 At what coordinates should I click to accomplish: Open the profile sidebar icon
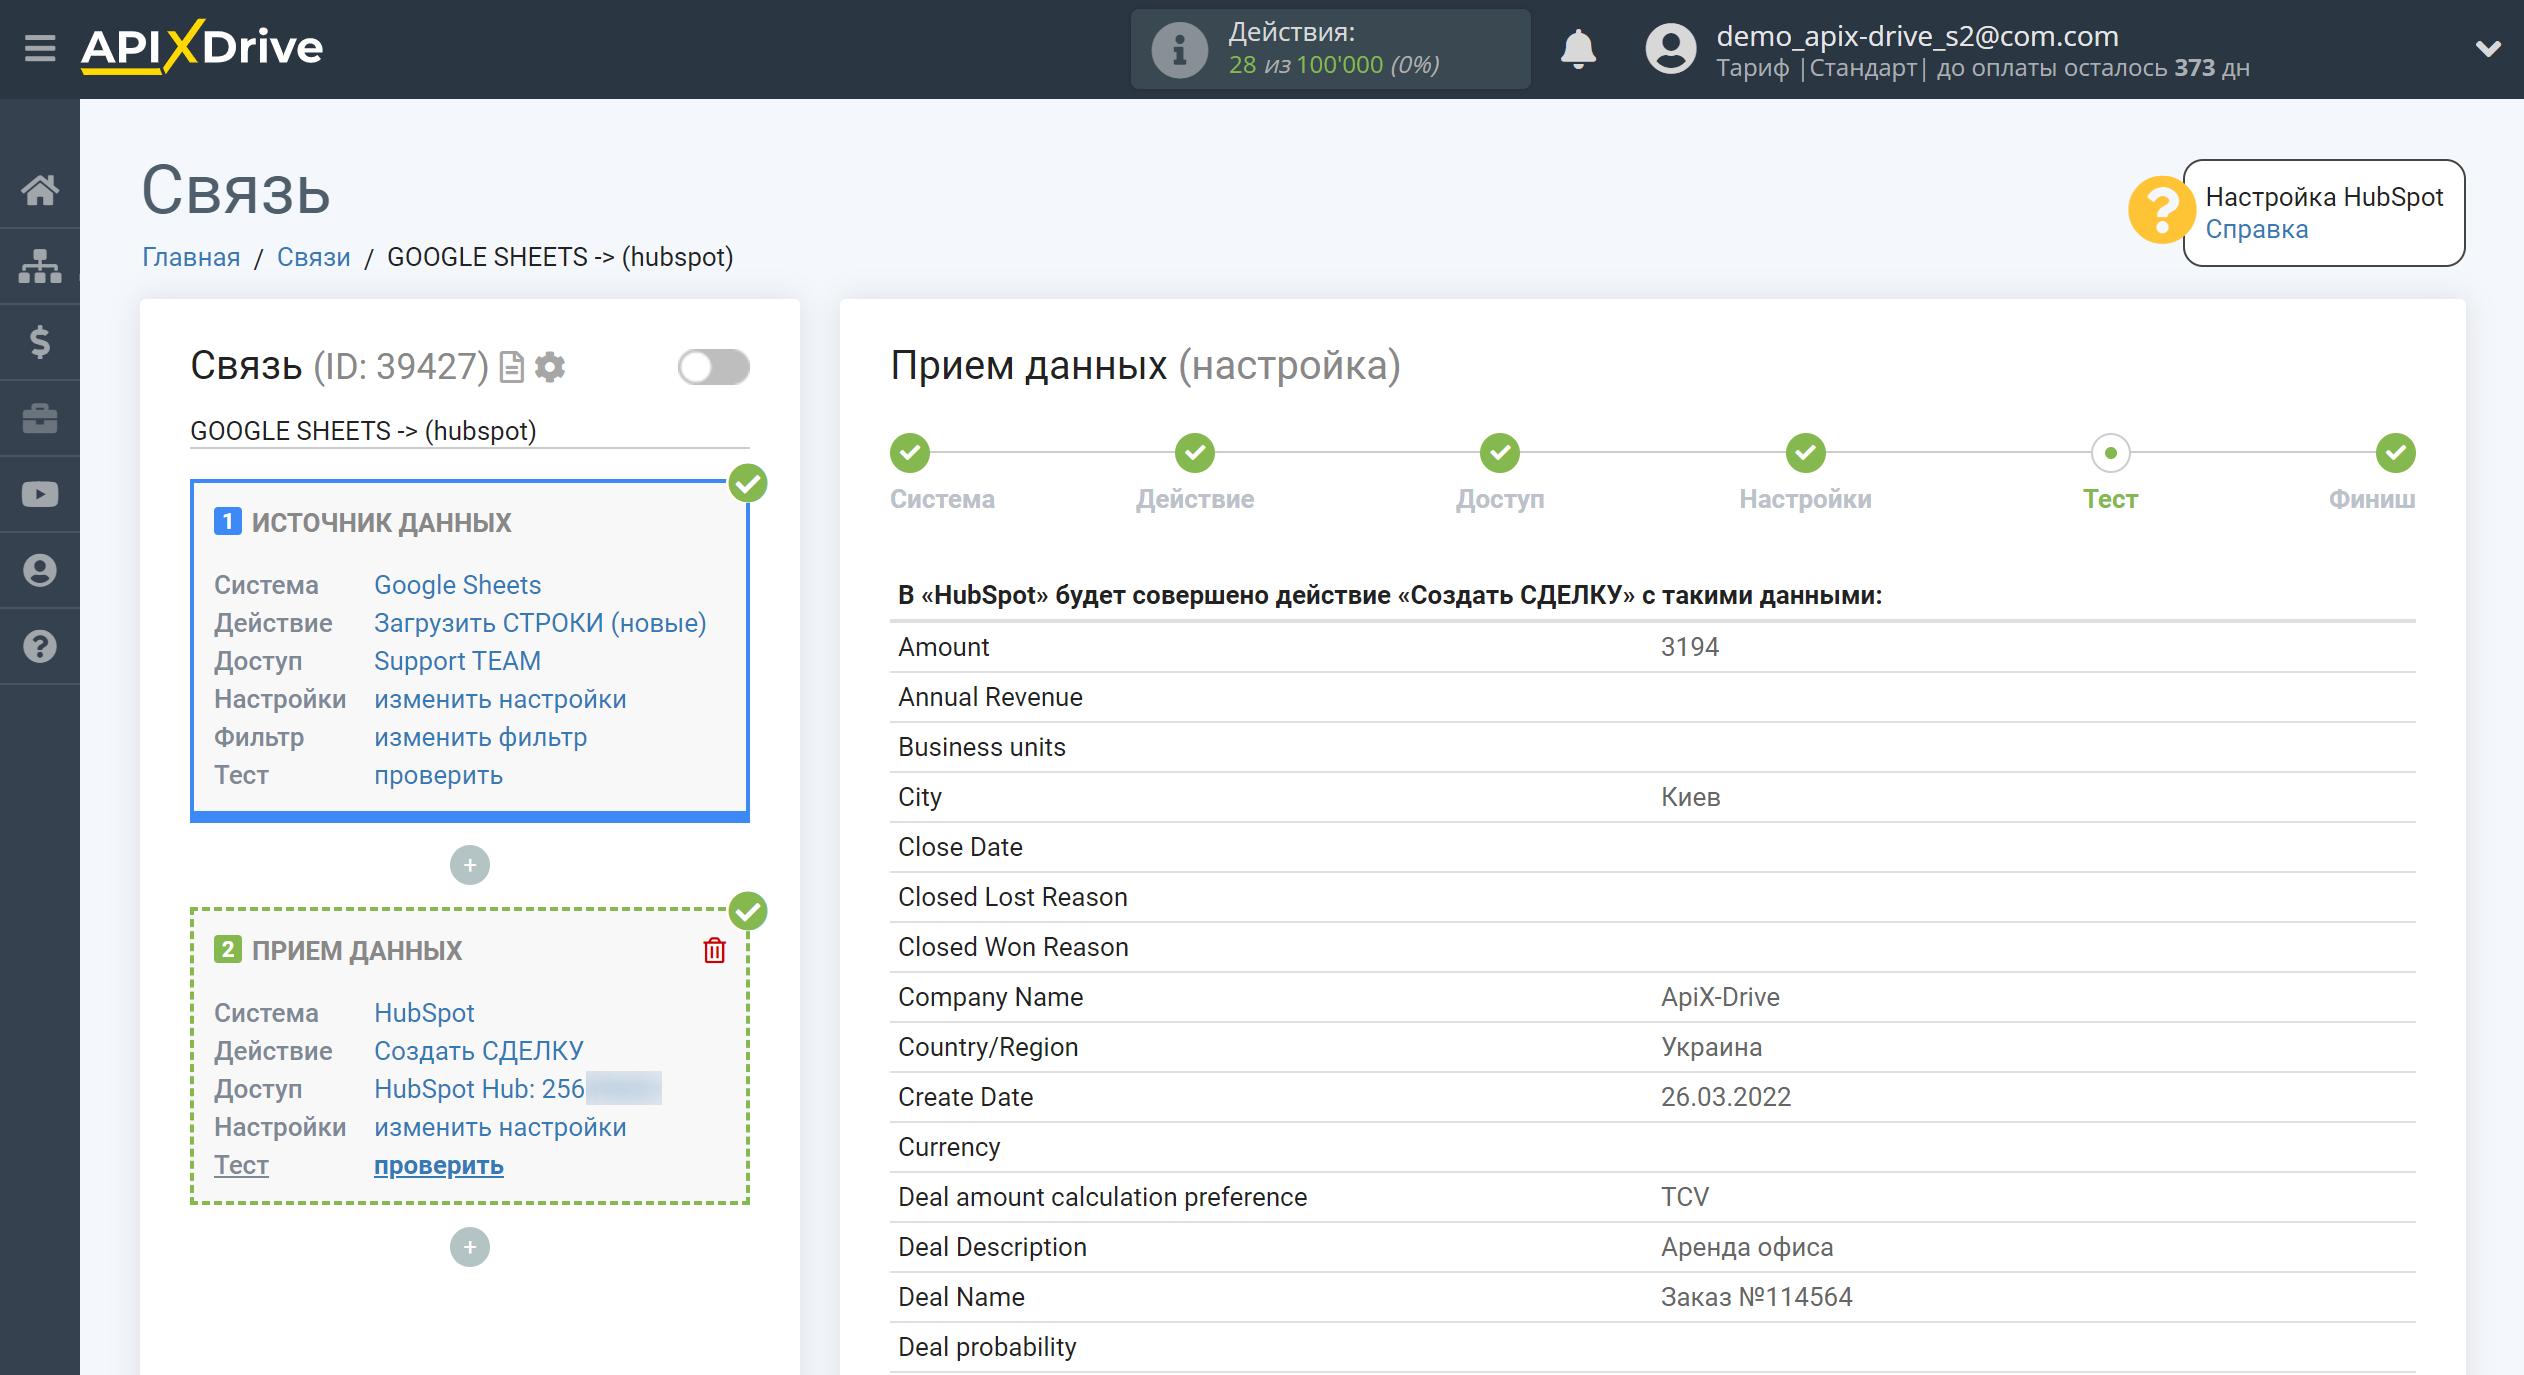click(x=40, y=570)
